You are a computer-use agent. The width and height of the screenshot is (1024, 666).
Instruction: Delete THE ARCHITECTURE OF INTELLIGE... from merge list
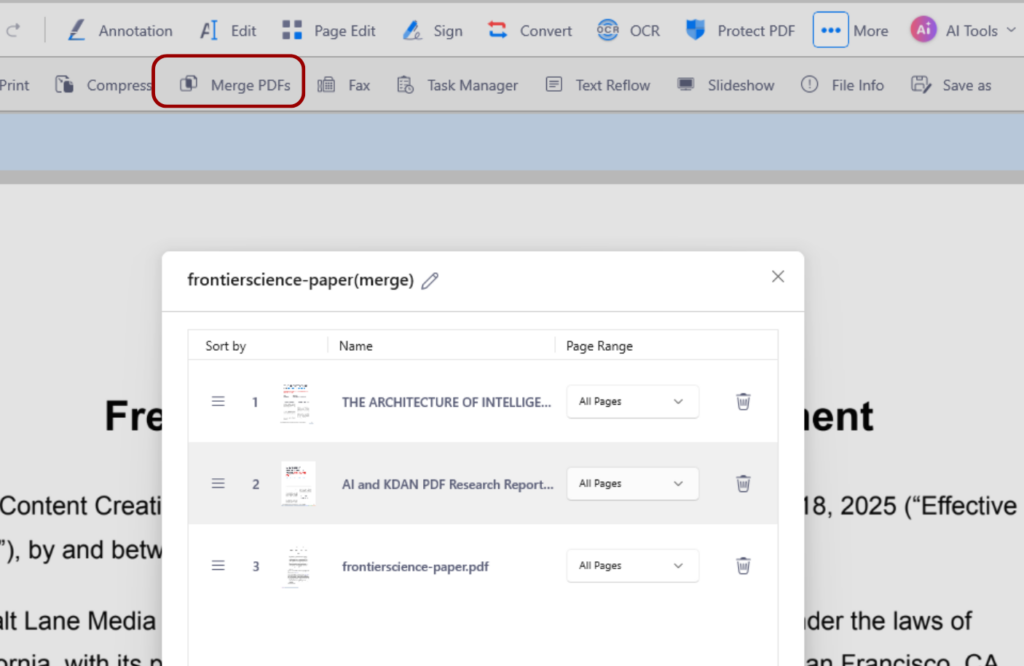(743, 401)
